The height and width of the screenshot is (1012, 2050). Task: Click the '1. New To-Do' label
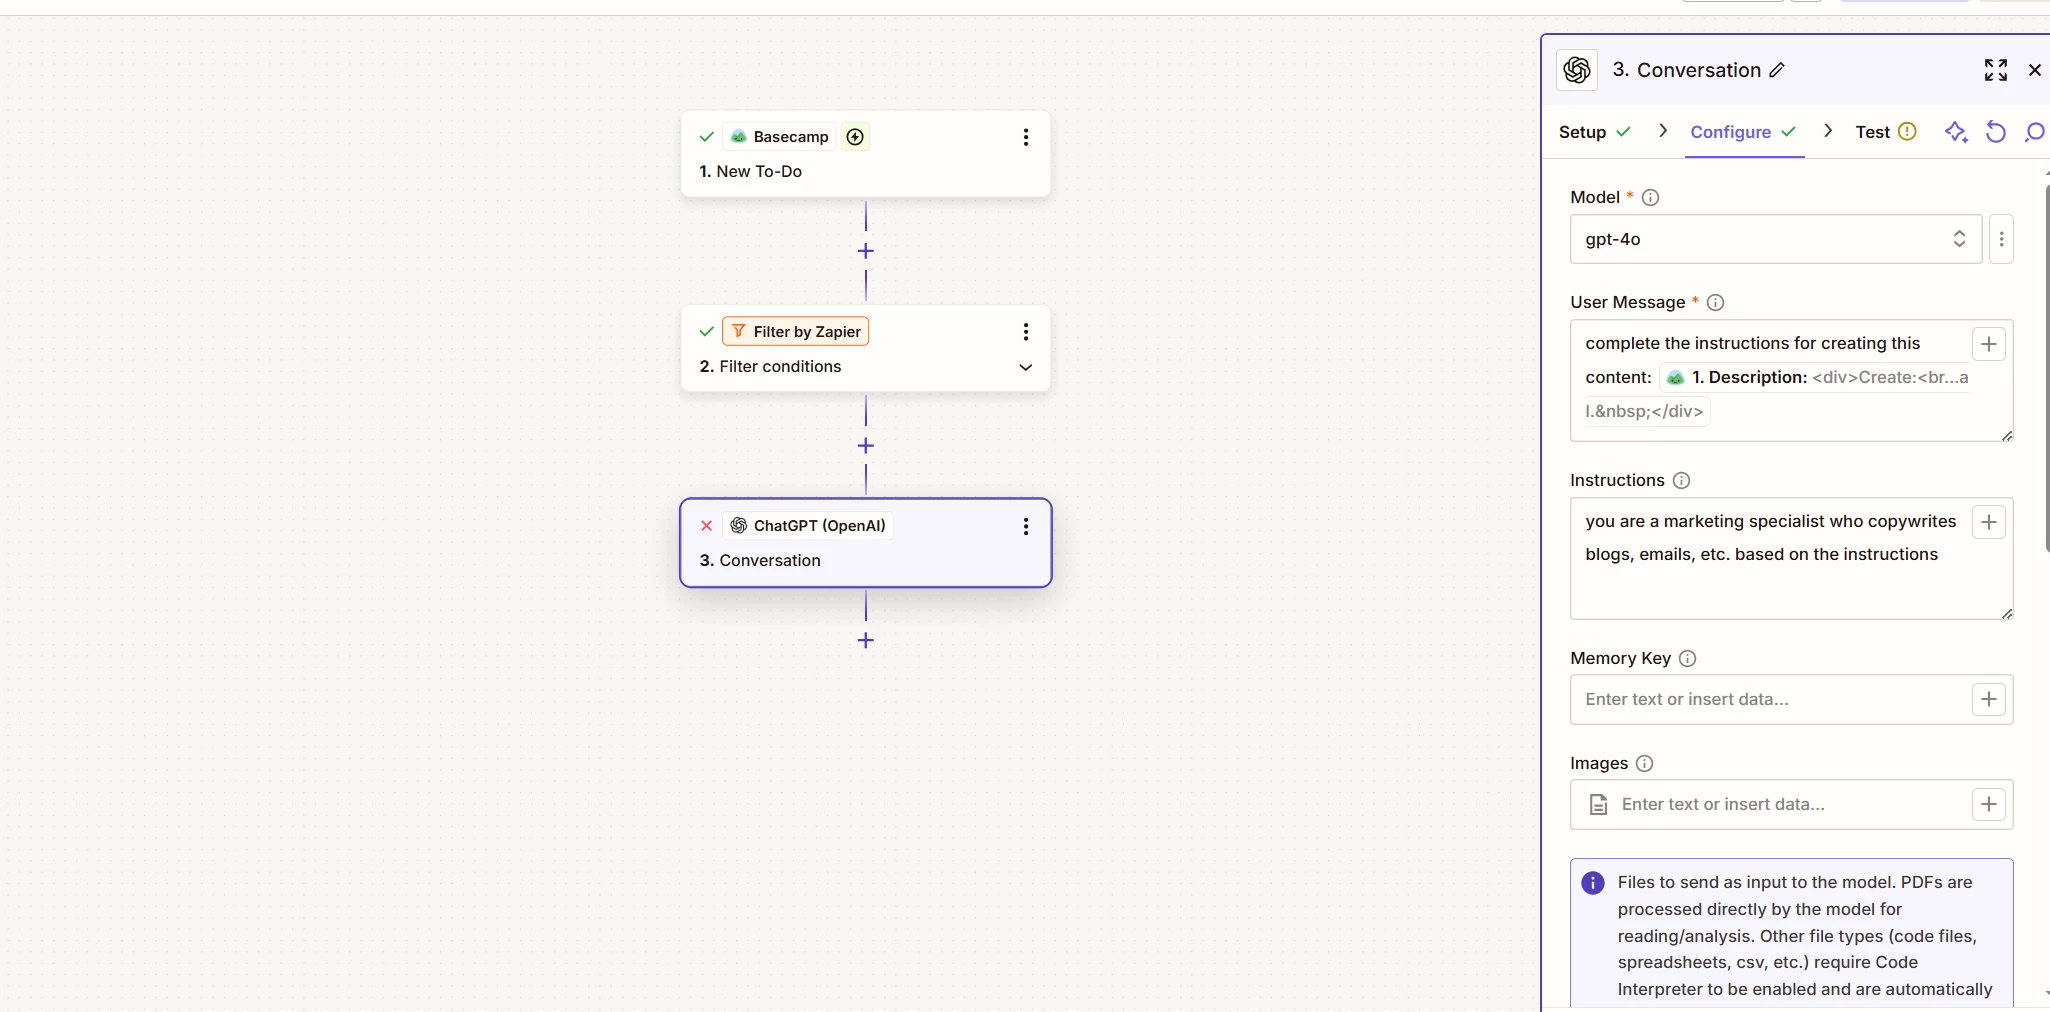750,172
